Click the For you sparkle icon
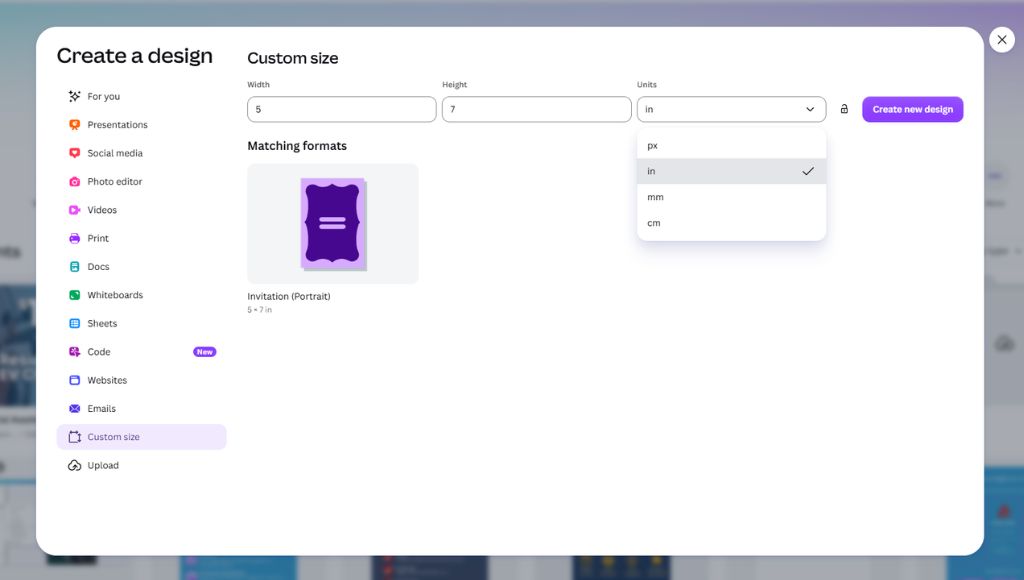 [74, 97]
